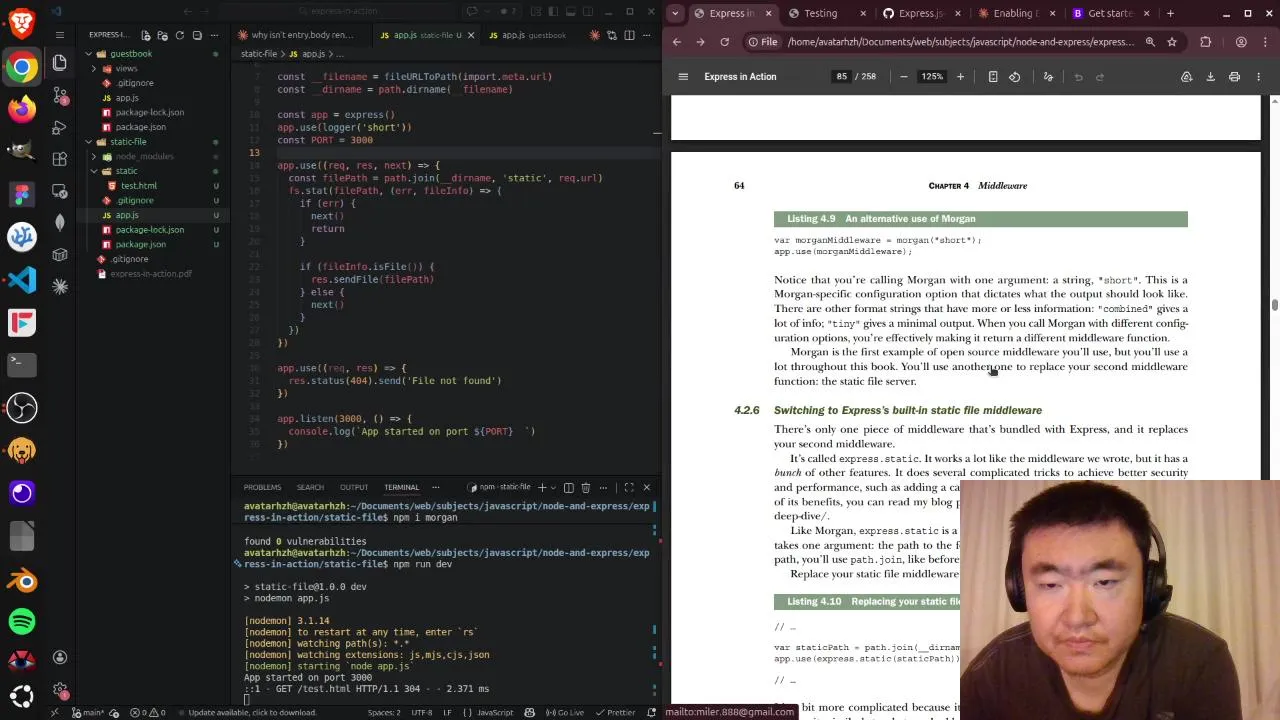Image resolution: width=1280 pixels, height=720 pixels.
Task: Click the fit to page PDF button
Action: 993,77
